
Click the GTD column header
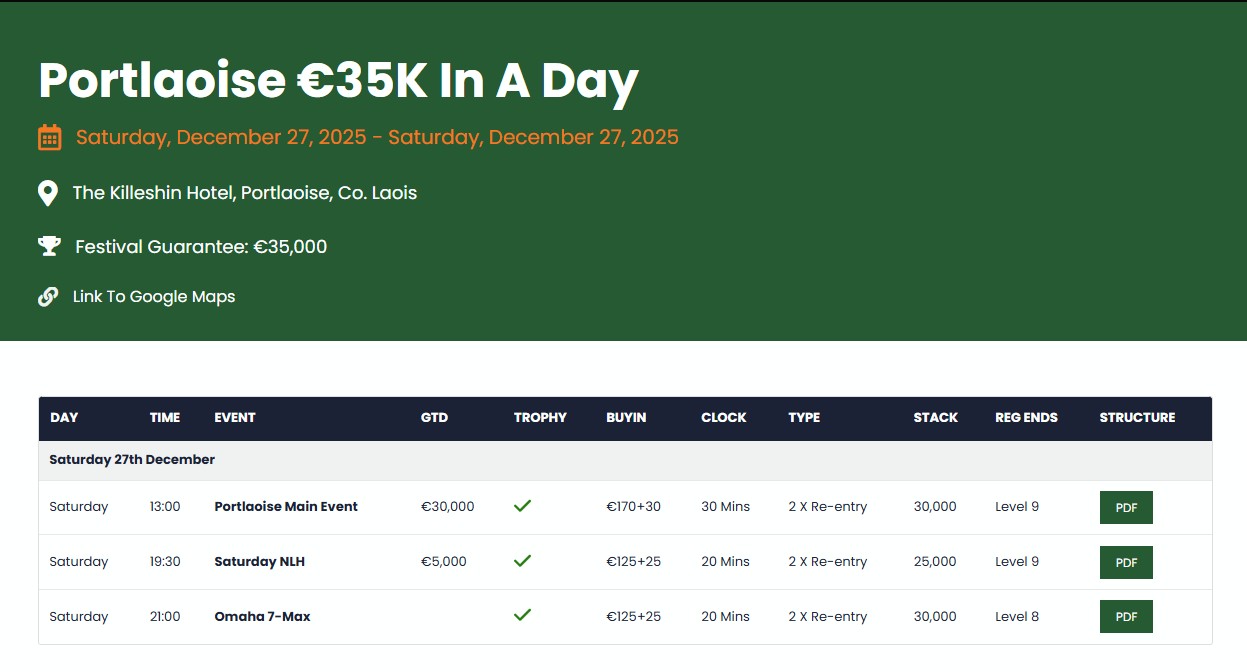(434, 418)
